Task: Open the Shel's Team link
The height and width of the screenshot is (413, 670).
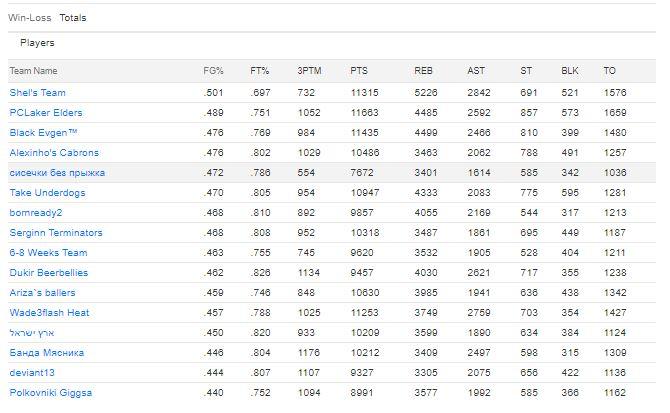Action: (x=38, y=93)
